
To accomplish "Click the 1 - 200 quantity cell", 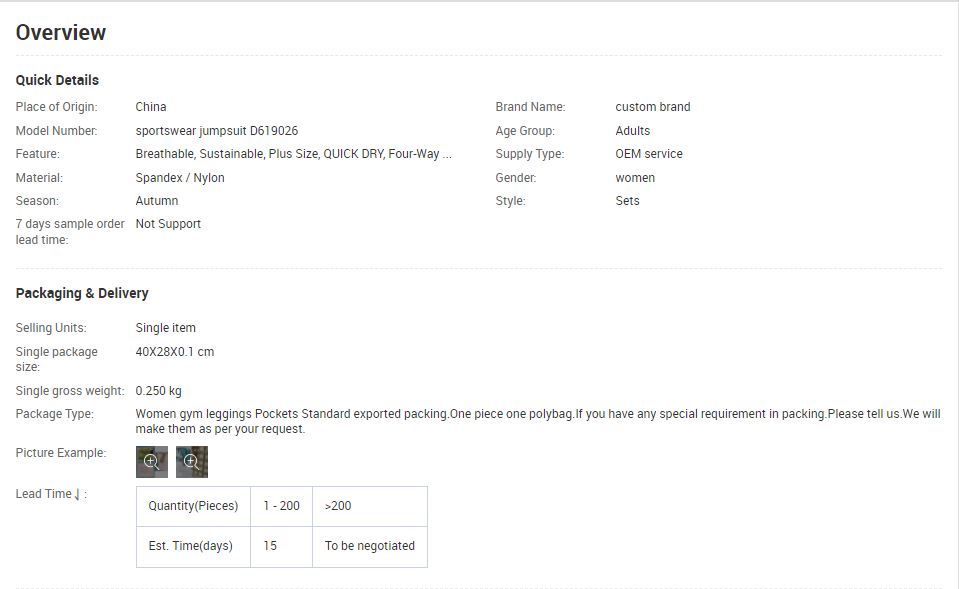I will 281,506.
